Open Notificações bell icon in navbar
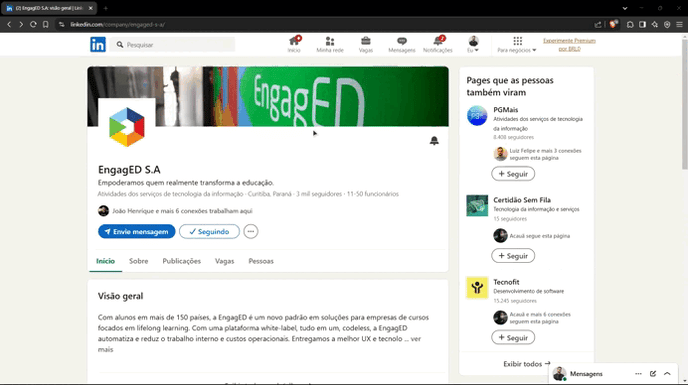 [437, 44]
